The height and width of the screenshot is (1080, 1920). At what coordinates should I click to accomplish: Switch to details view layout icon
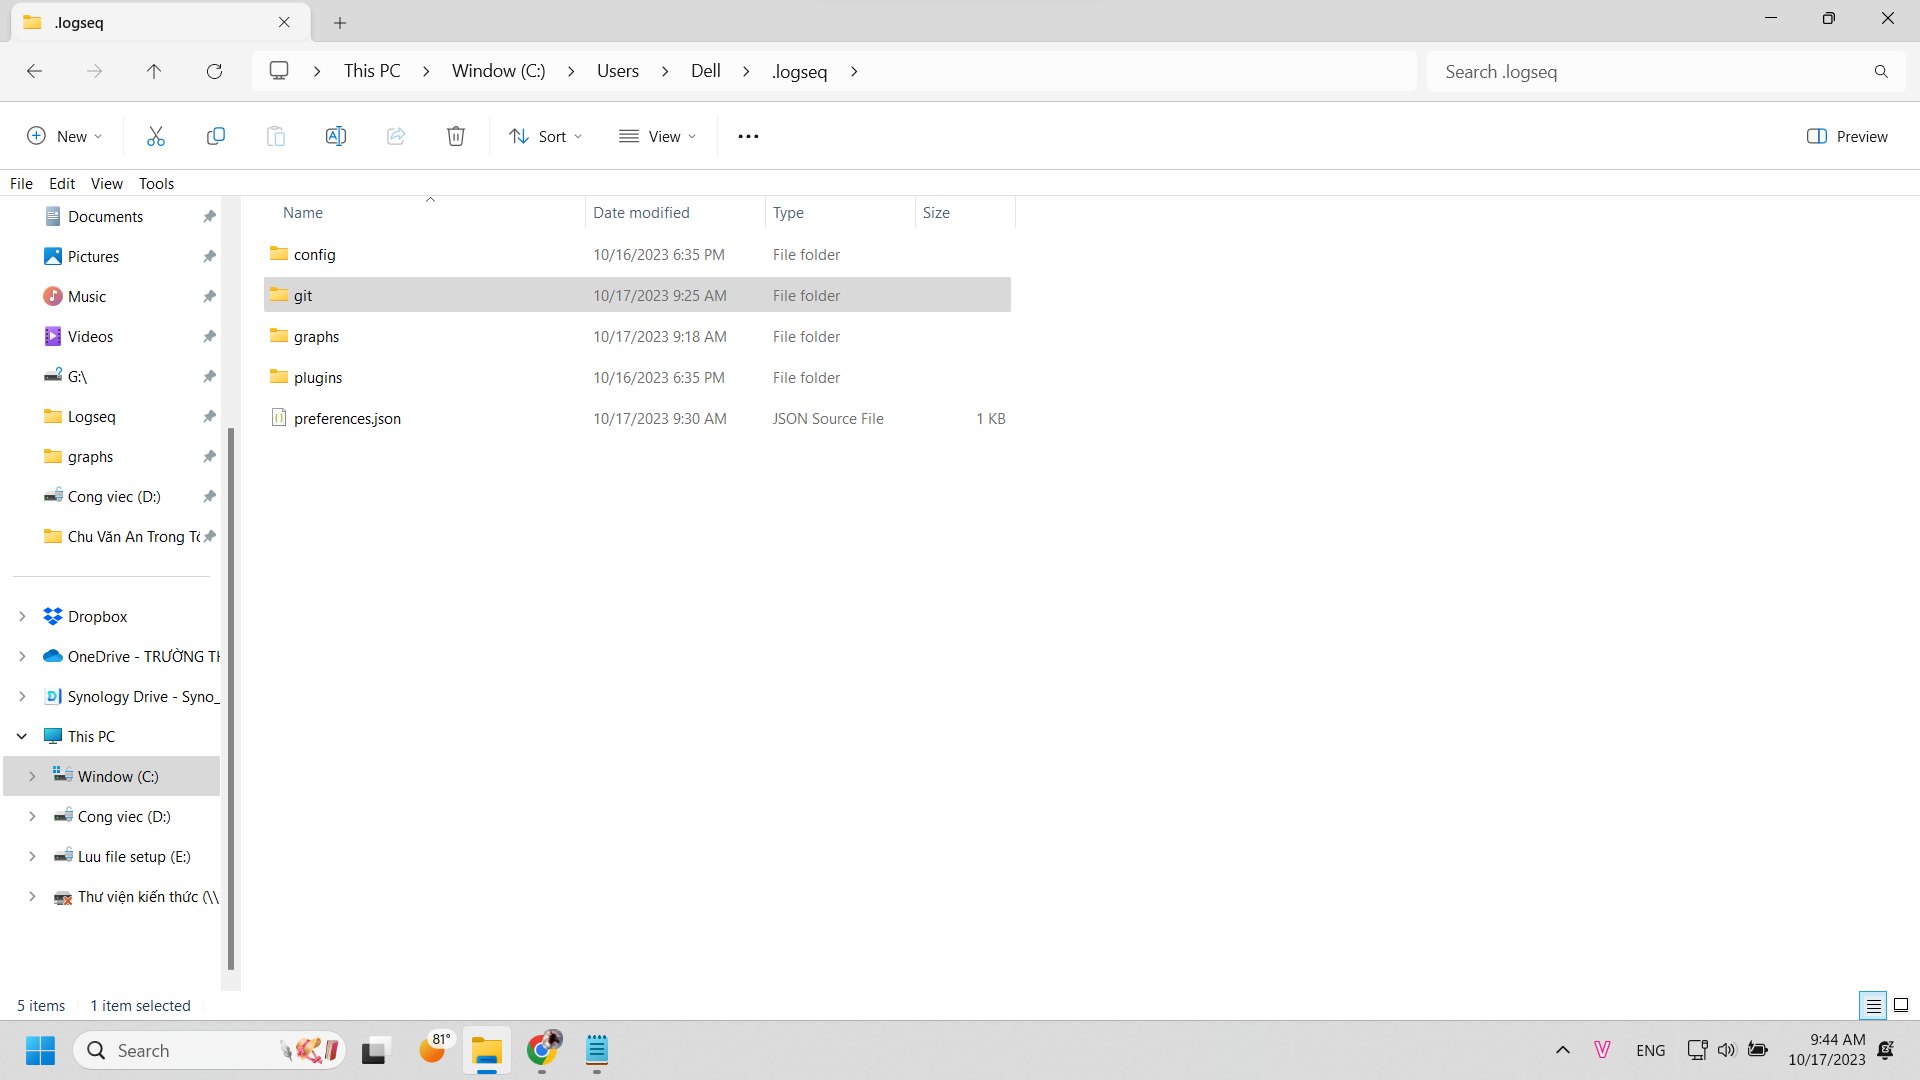click(1873, 1005)
